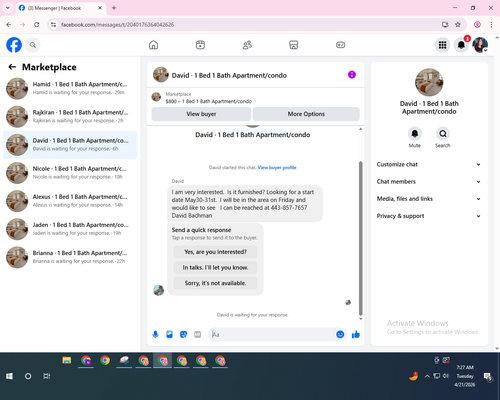Click the back arrow beside Marketplace
The height and width of the screenshot is (400, 500).
point(12,67)
